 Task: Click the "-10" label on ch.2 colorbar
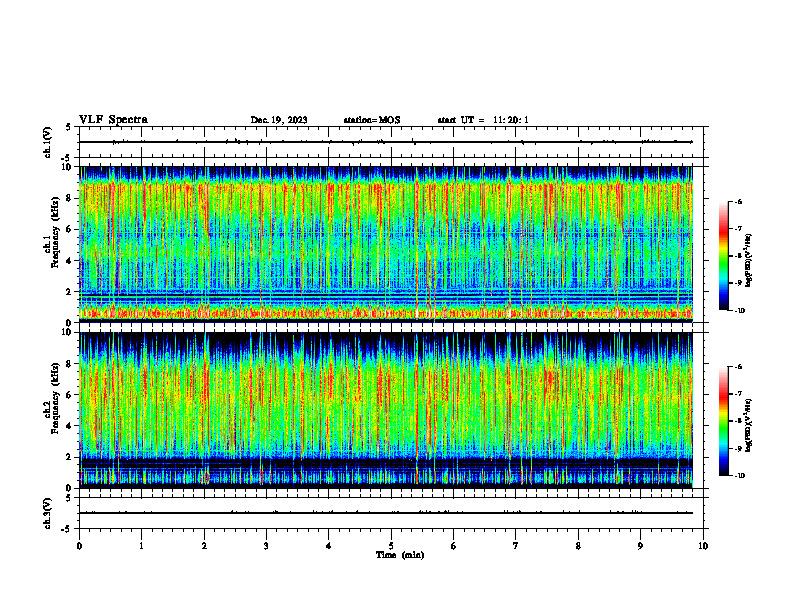click(x=739, y=475)
